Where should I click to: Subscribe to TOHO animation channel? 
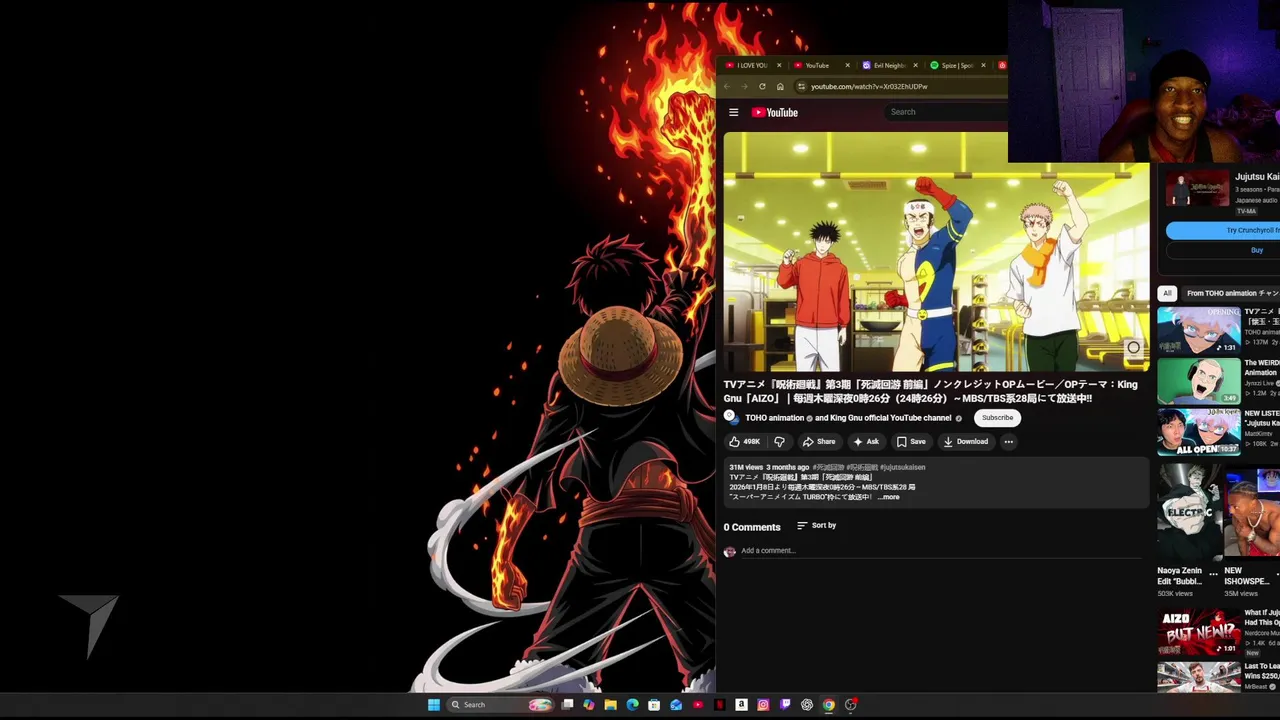997,418
